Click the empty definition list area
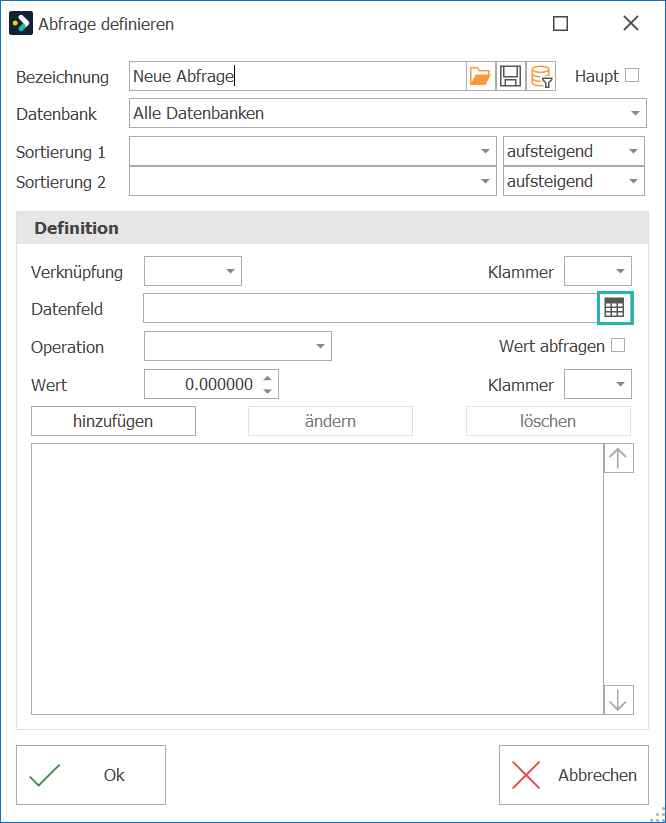The width and height of the screenshot is (666, 823). click(x=318, y=579)
